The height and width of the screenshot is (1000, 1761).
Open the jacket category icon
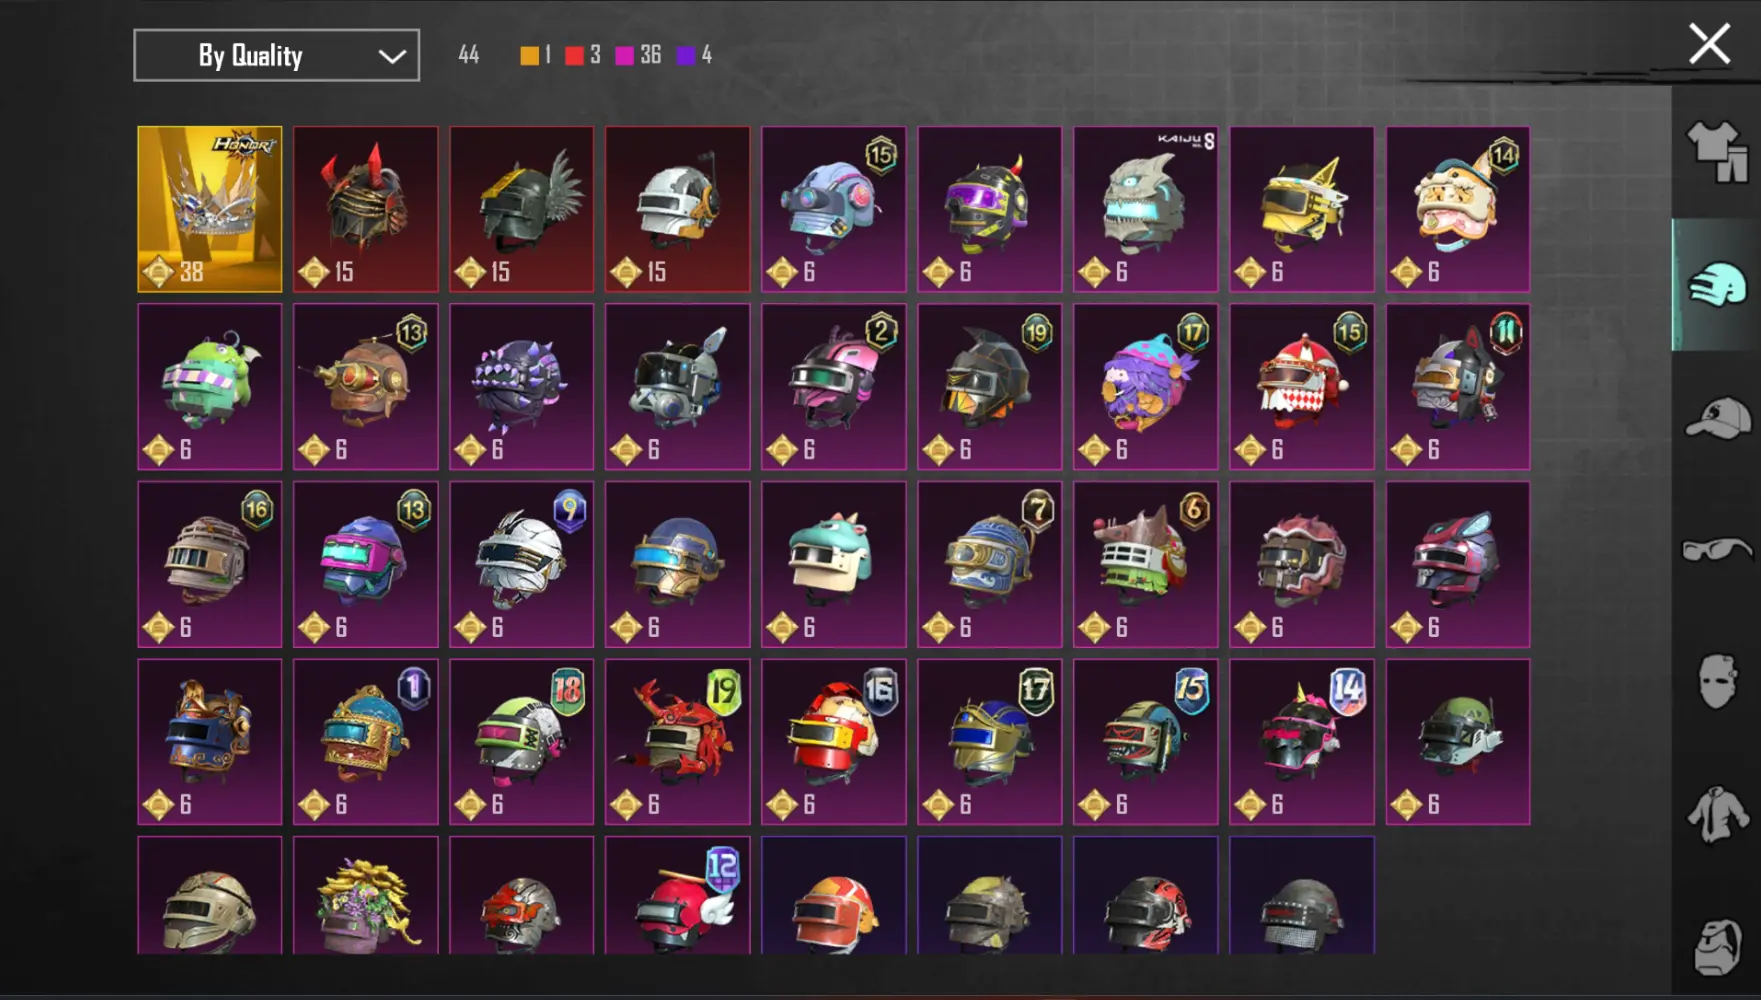click(x=1717, y=814)
